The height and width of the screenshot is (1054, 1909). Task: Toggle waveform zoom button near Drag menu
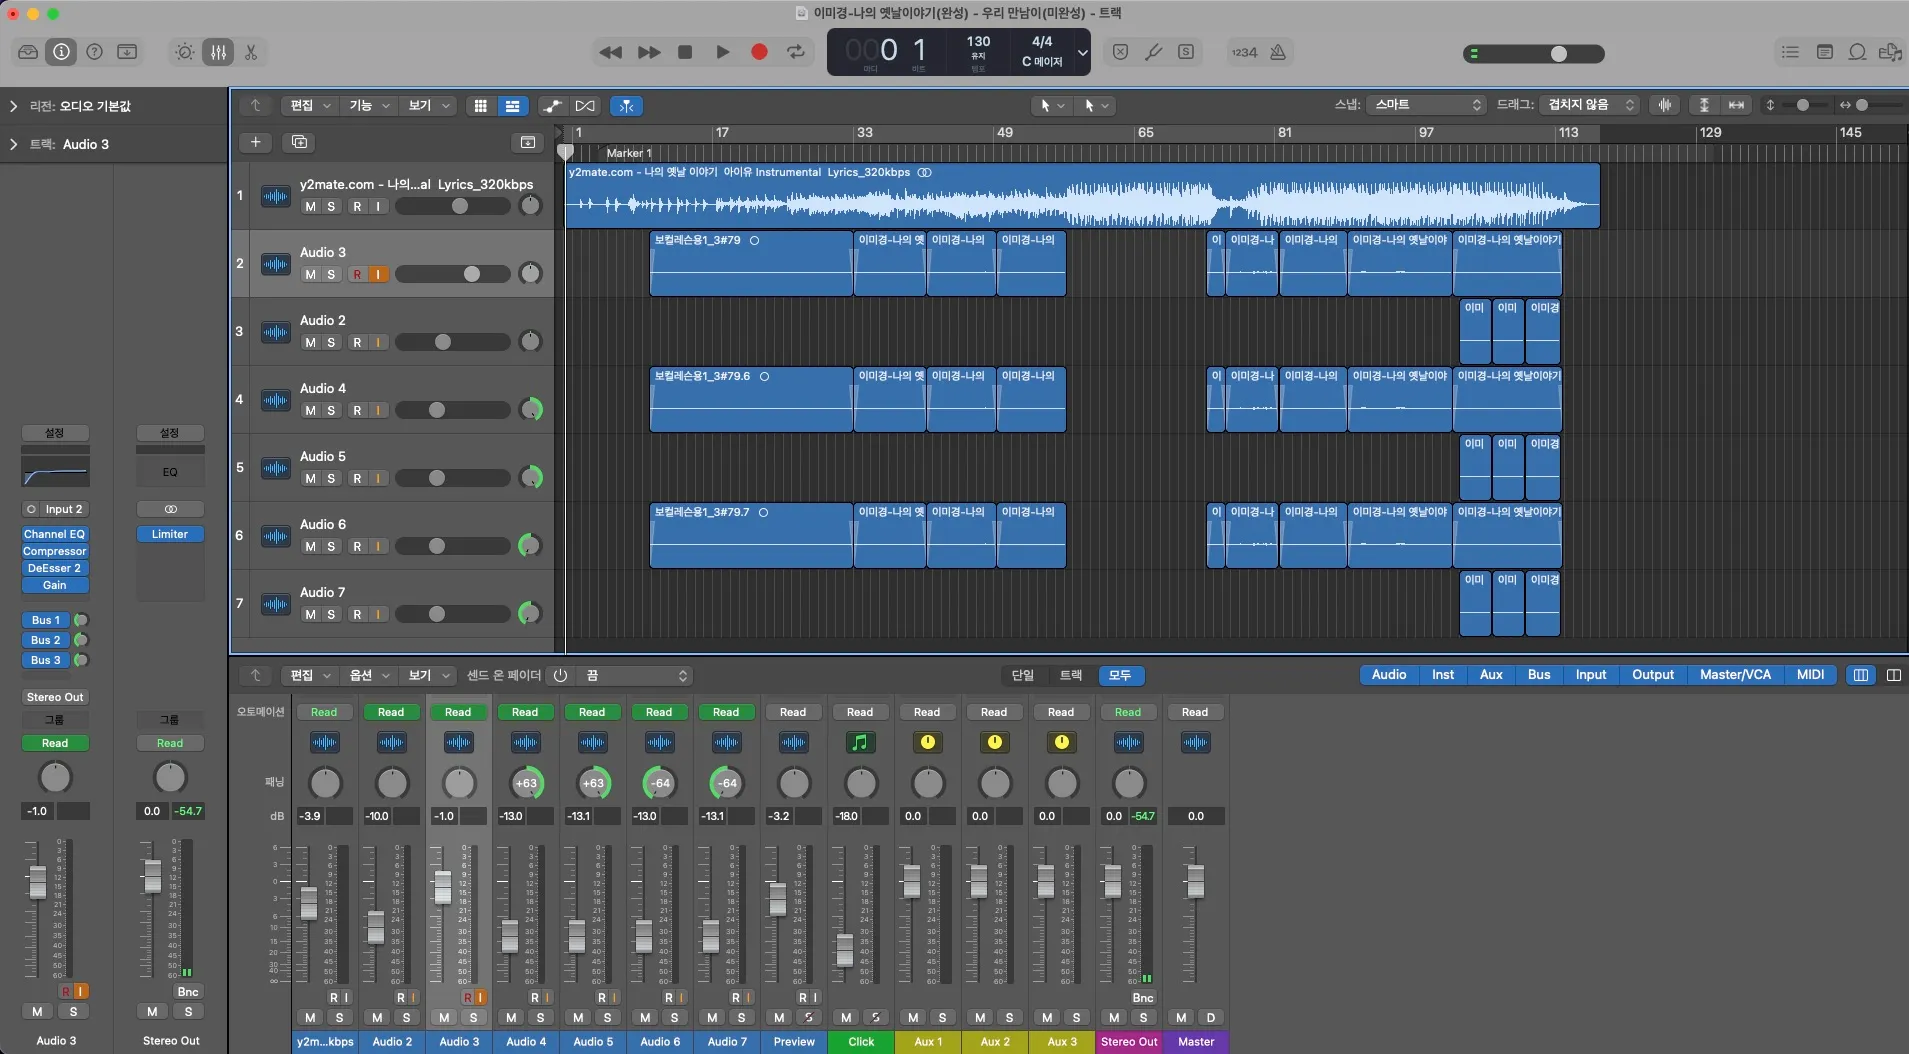1665,105
